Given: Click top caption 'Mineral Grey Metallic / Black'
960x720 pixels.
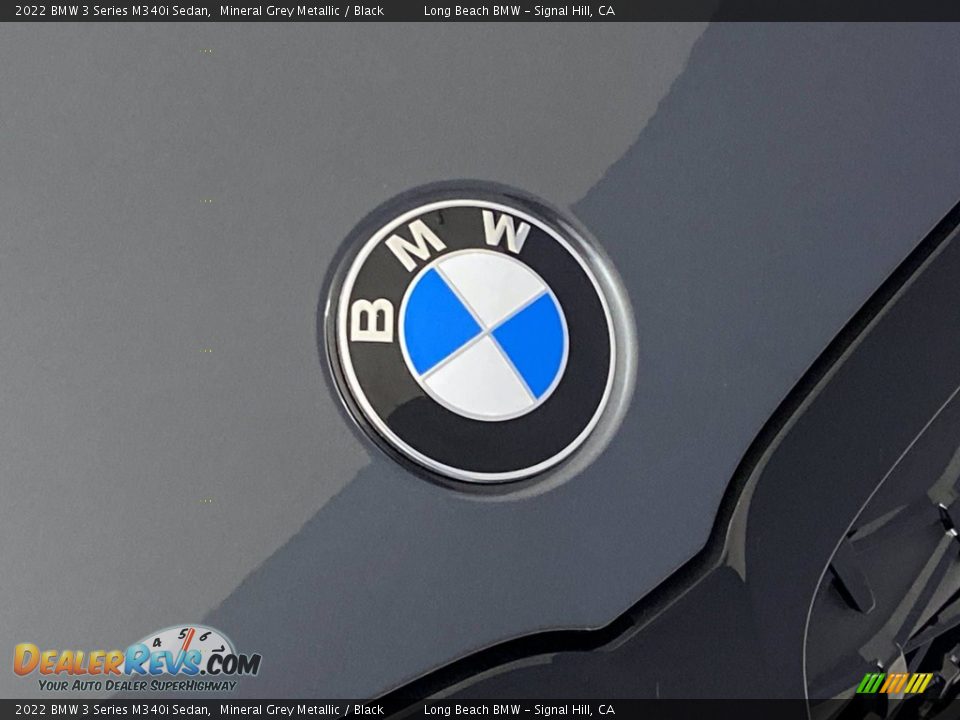Looking at the screenshot, I should coord(301,10).
